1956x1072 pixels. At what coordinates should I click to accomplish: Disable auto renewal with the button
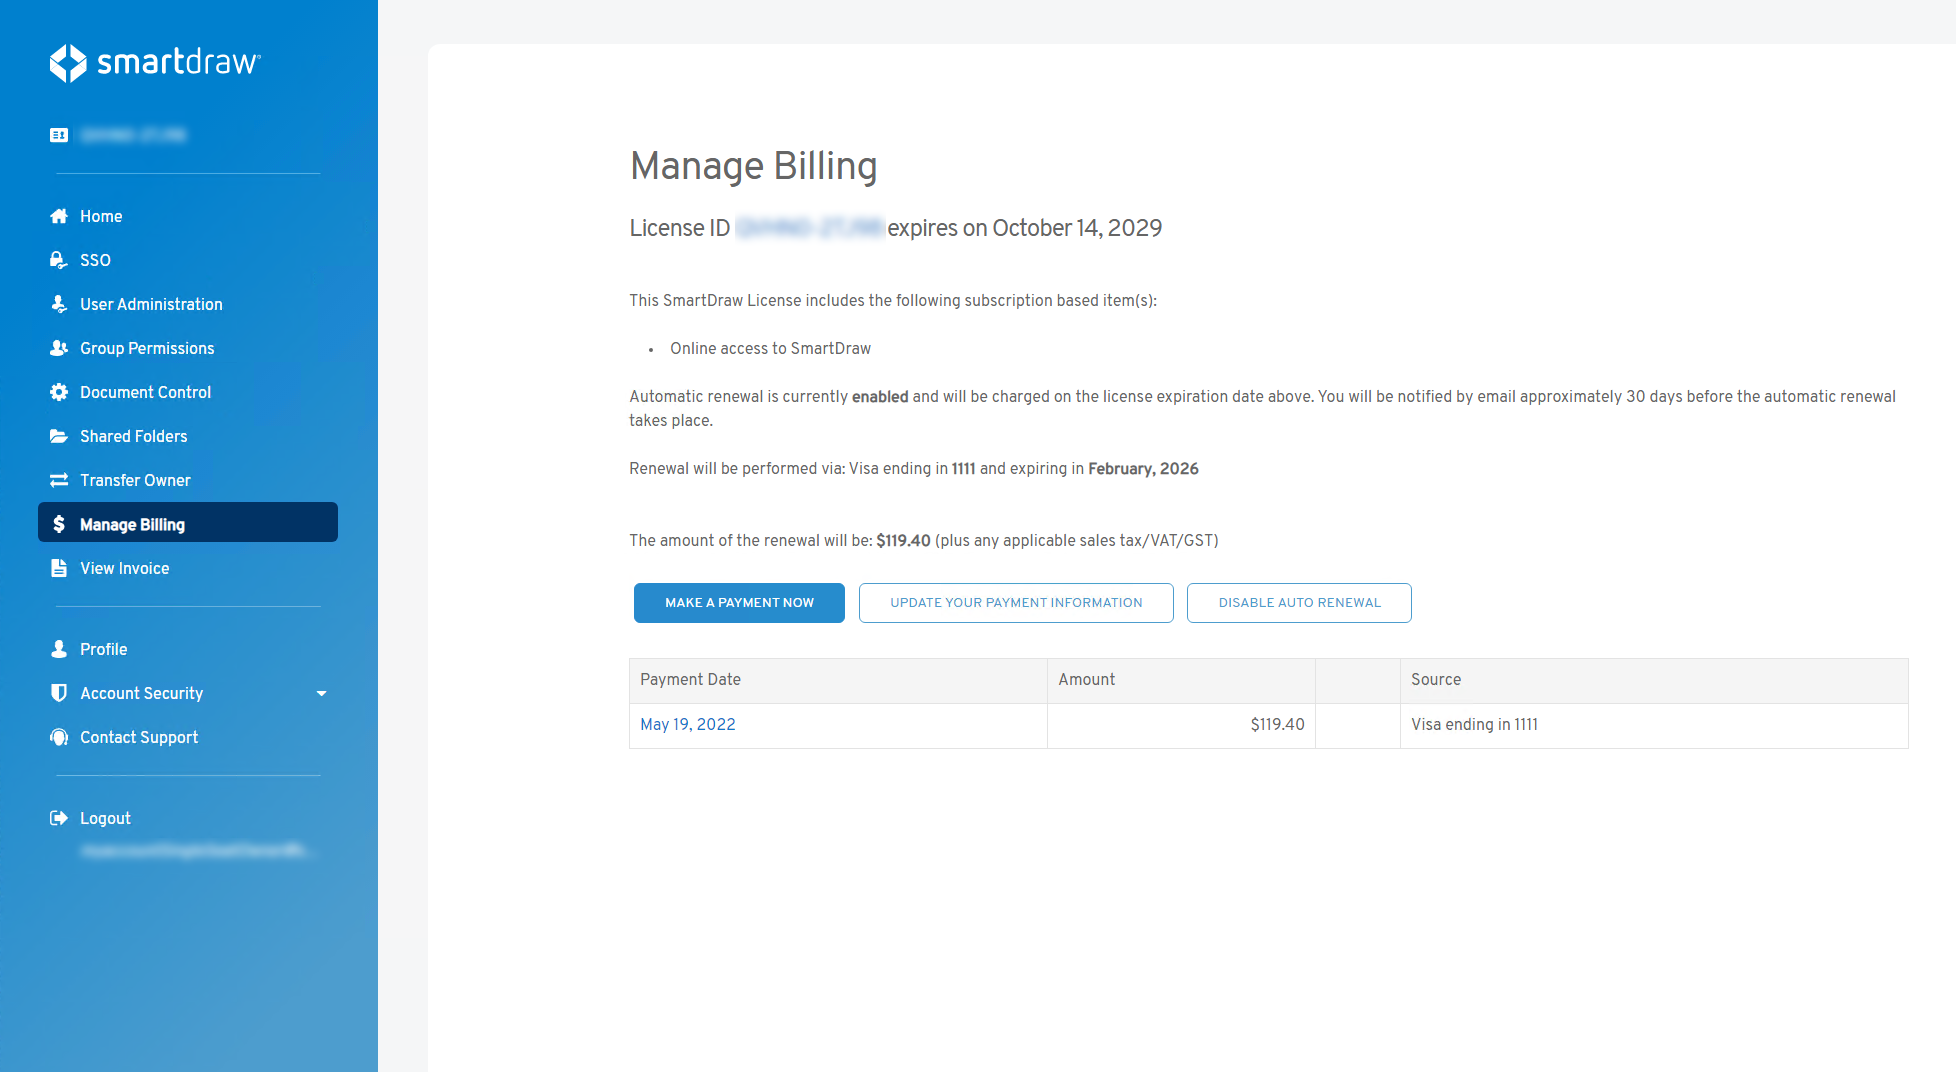pos(1298,603)
